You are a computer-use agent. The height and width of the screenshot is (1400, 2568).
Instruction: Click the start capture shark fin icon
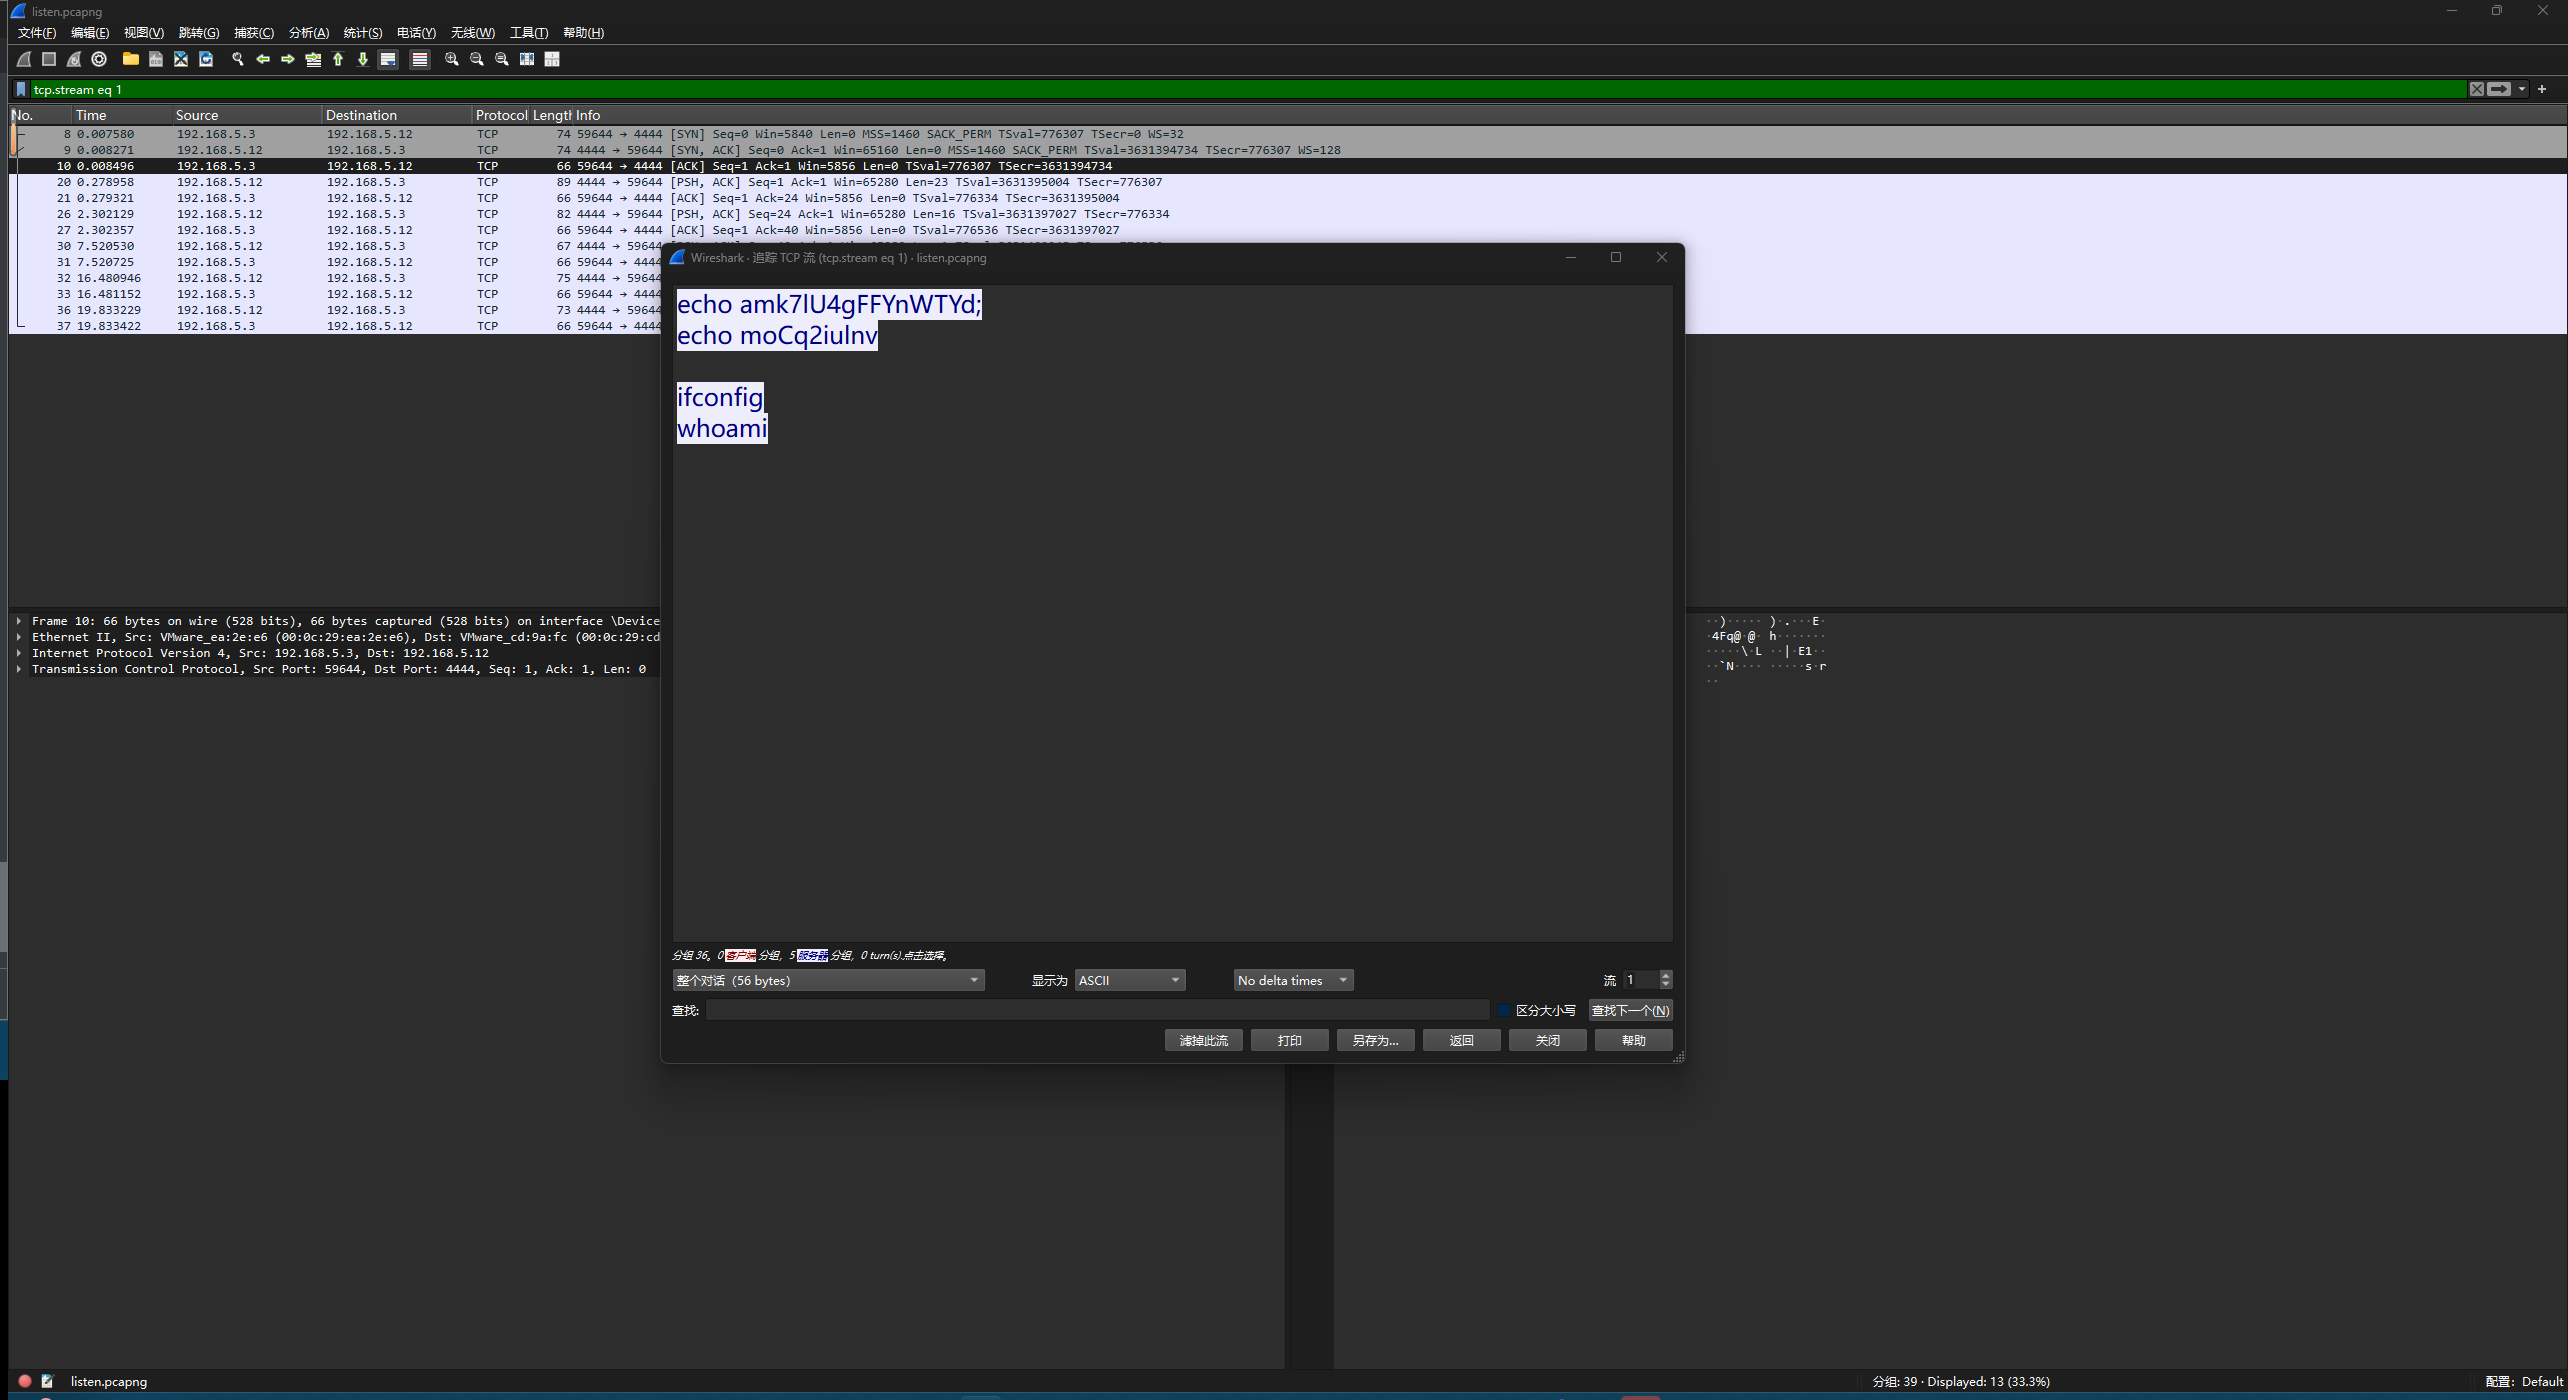[x=24, y=59]
